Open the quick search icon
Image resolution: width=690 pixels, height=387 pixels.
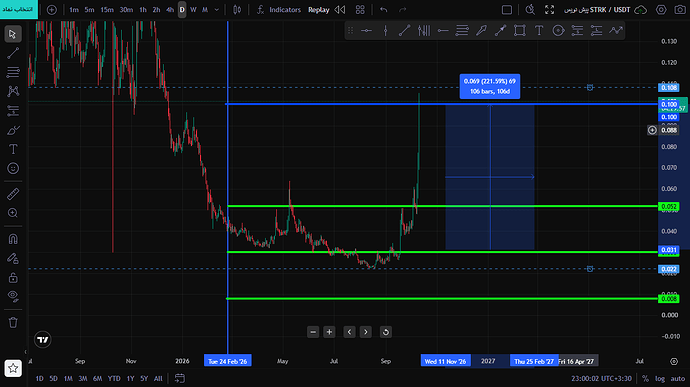(x=530, y=10)
